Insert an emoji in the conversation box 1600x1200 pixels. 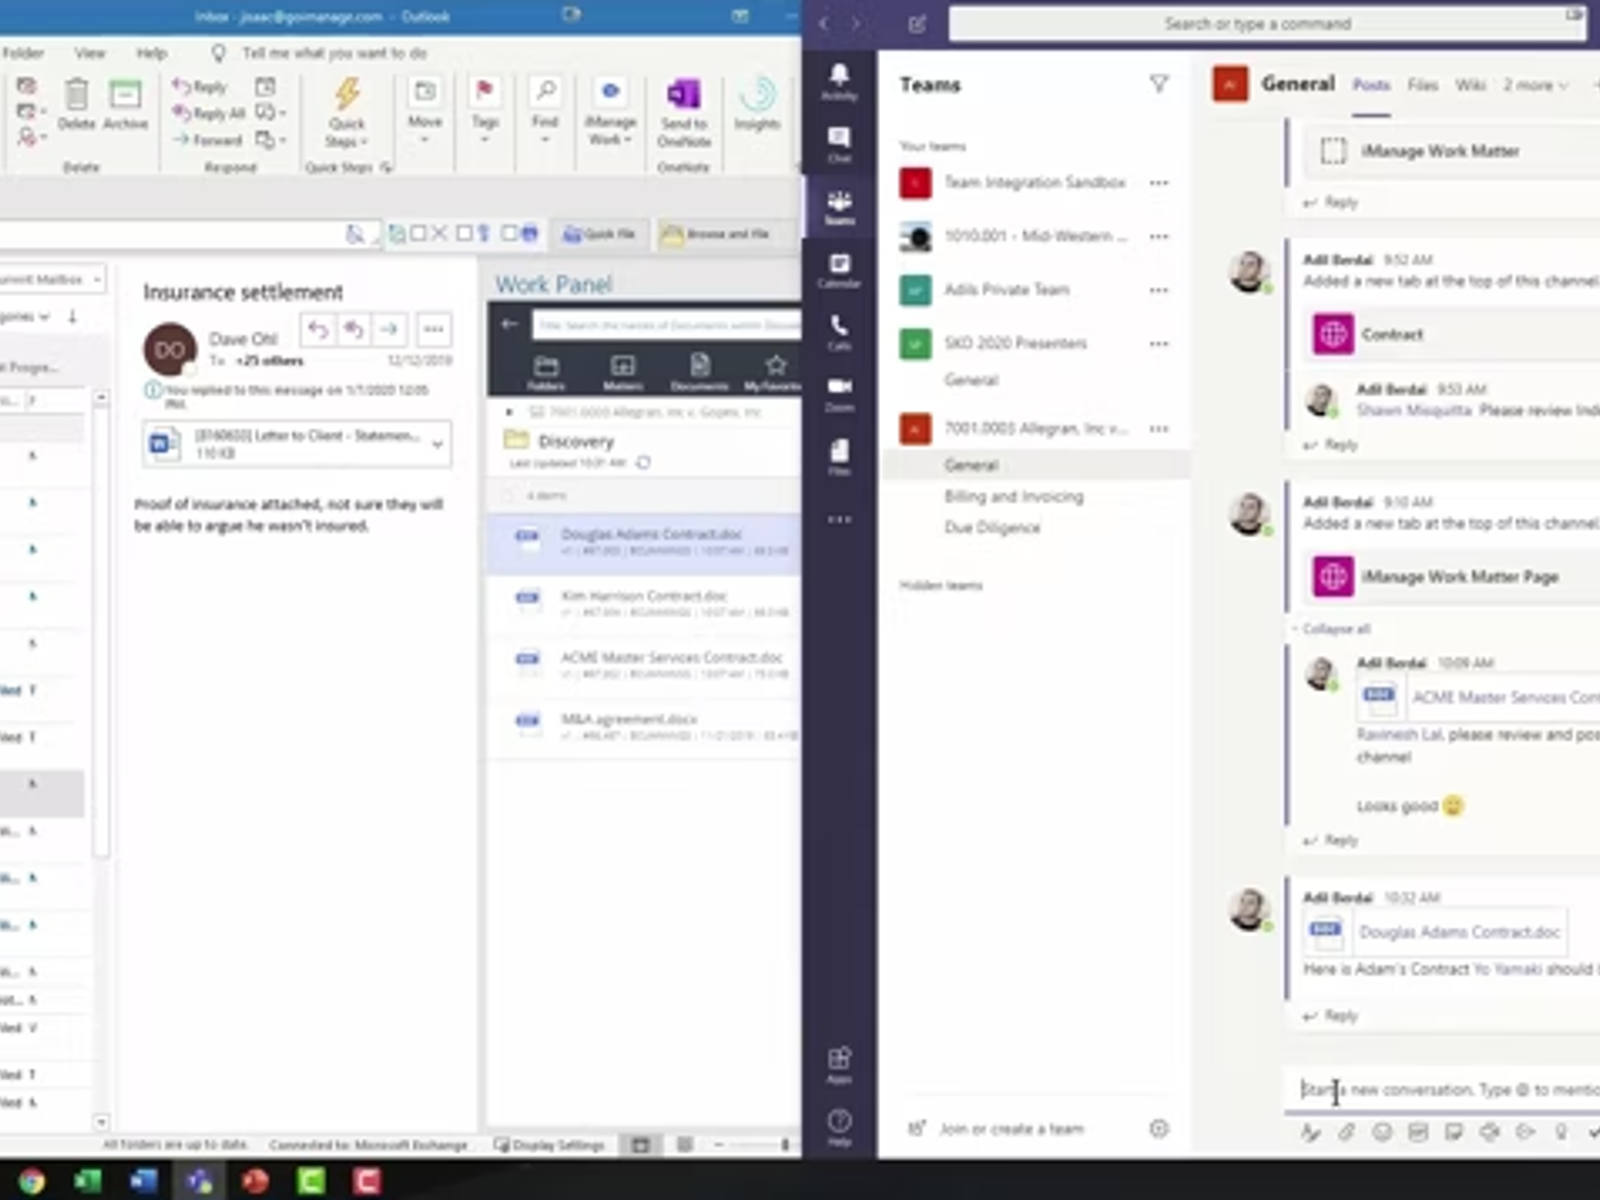(1381, 1133)
